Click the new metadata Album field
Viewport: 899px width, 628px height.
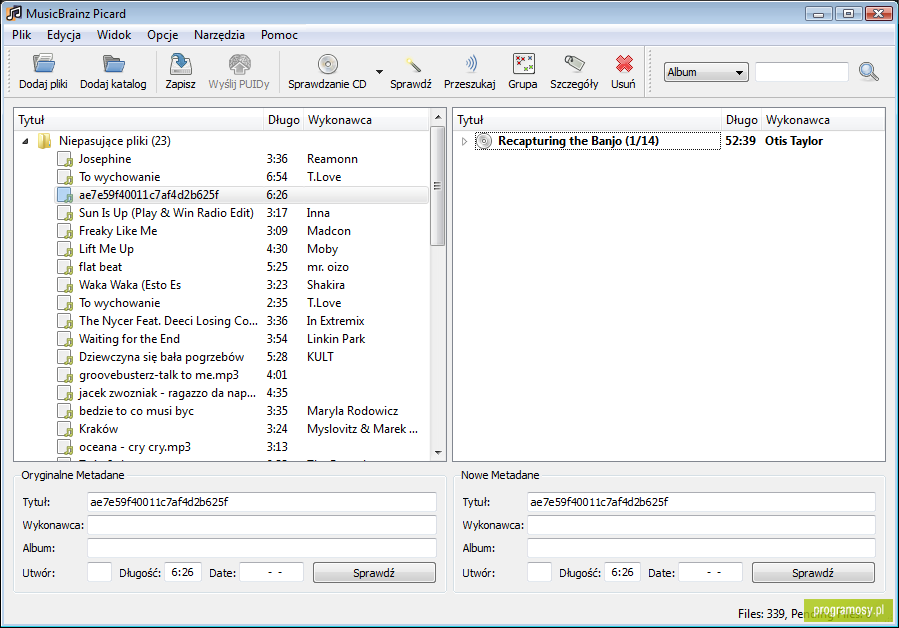[701, 548]
